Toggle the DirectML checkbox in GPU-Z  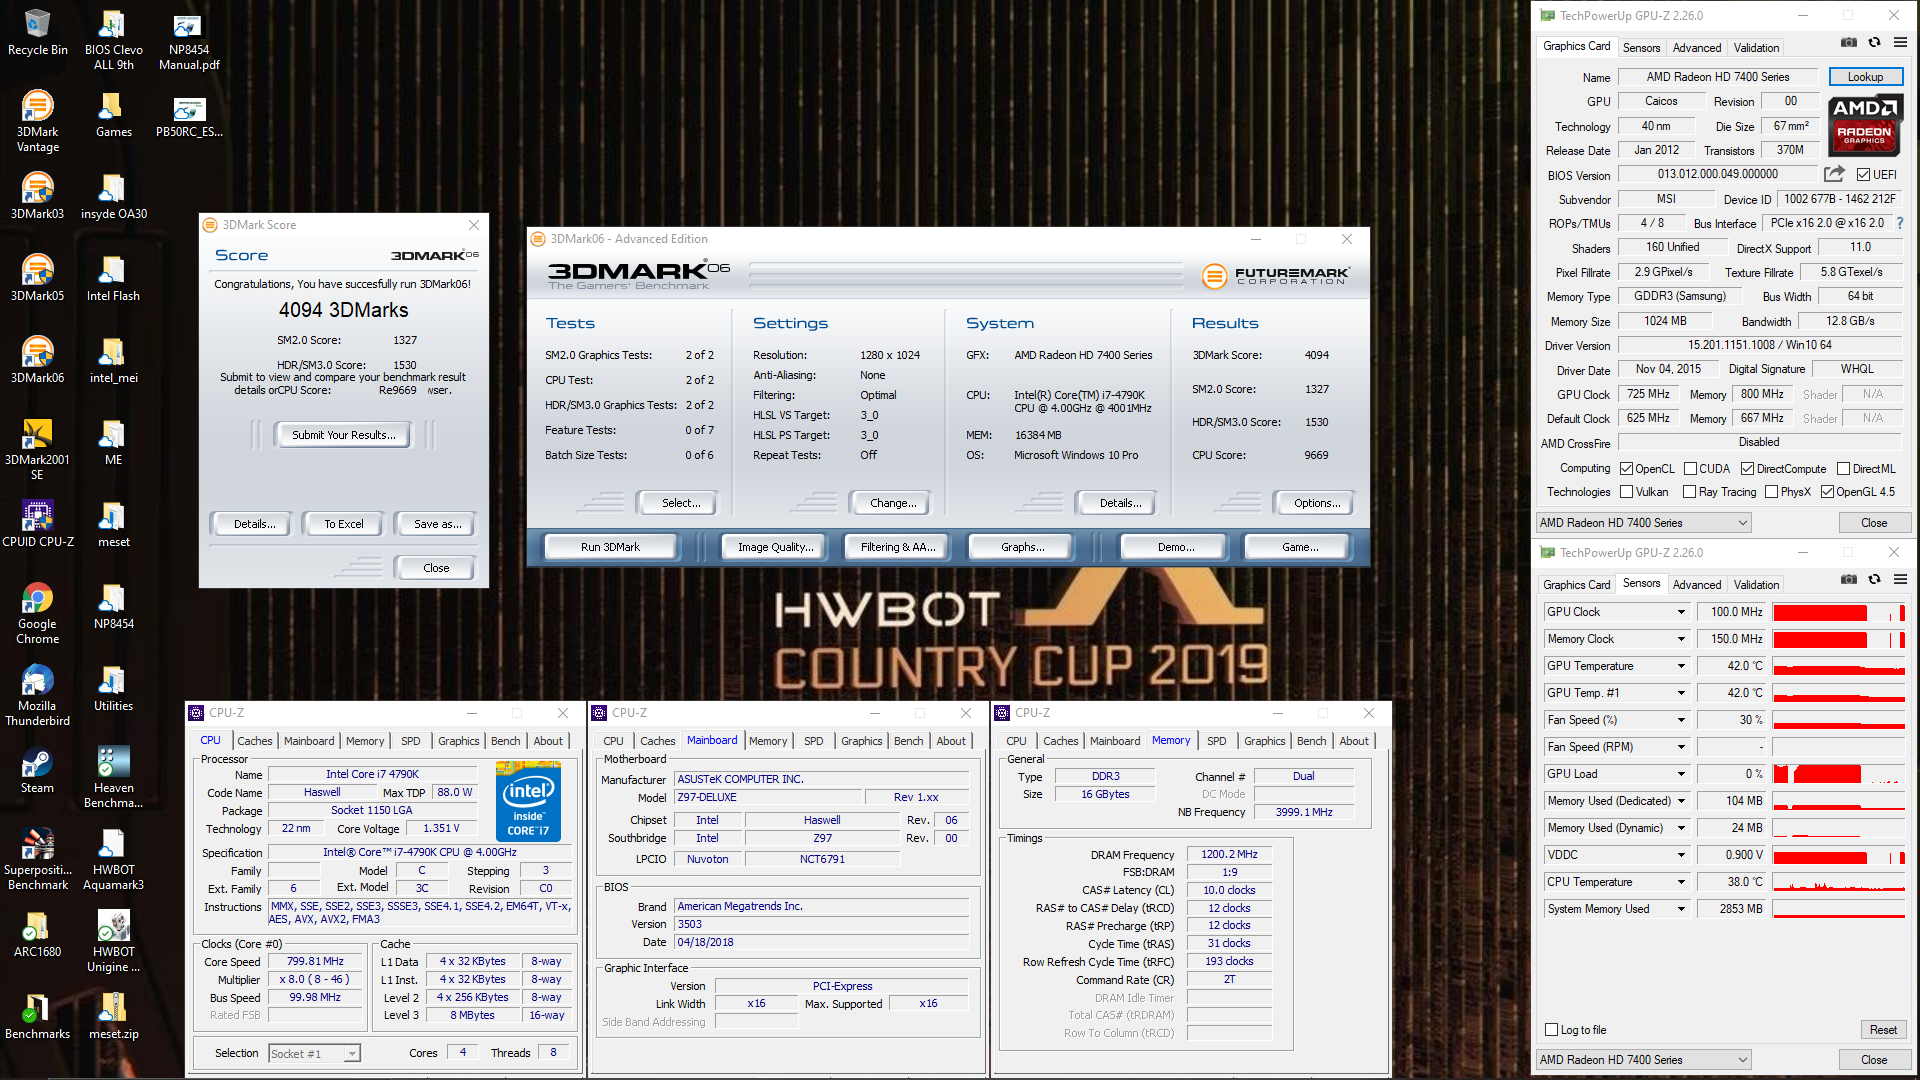pyautogui.click(x=1843, y=468)
